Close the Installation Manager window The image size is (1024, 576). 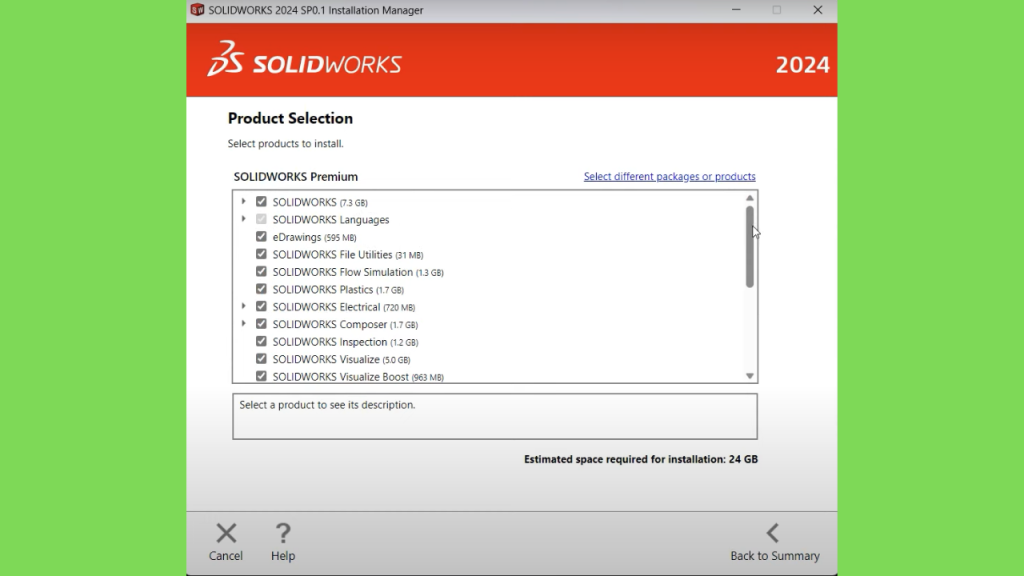[x=818, y=10]
